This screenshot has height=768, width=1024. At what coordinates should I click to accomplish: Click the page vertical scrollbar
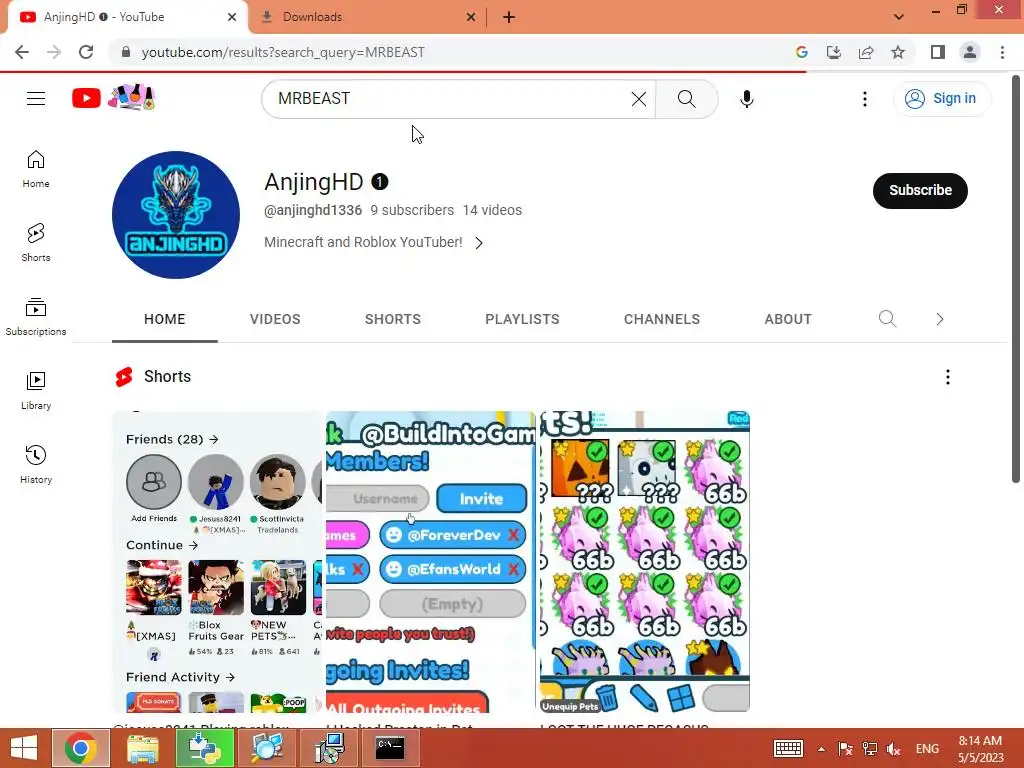1016,281
